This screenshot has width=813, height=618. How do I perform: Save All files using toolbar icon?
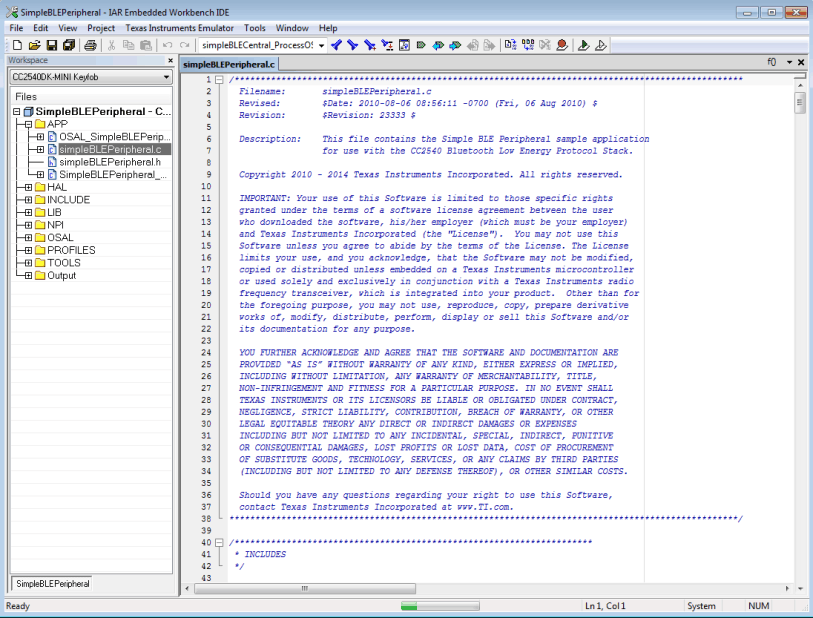tap(68, 45)
